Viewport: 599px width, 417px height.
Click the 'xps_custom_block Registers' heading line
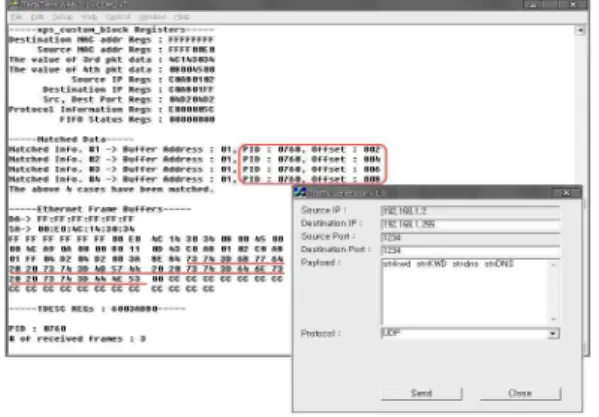coord(112,30)
